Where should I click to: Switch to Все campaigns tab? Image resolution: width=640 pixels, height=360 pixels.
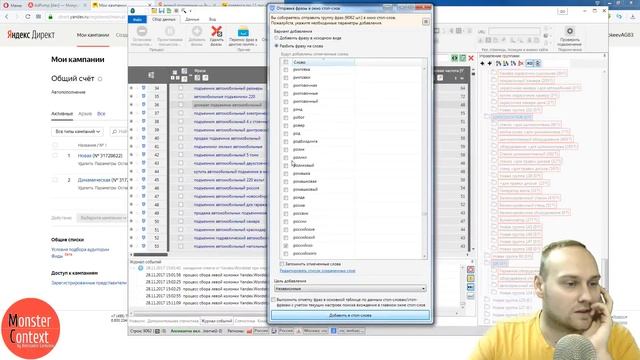[x=101, y=113]
